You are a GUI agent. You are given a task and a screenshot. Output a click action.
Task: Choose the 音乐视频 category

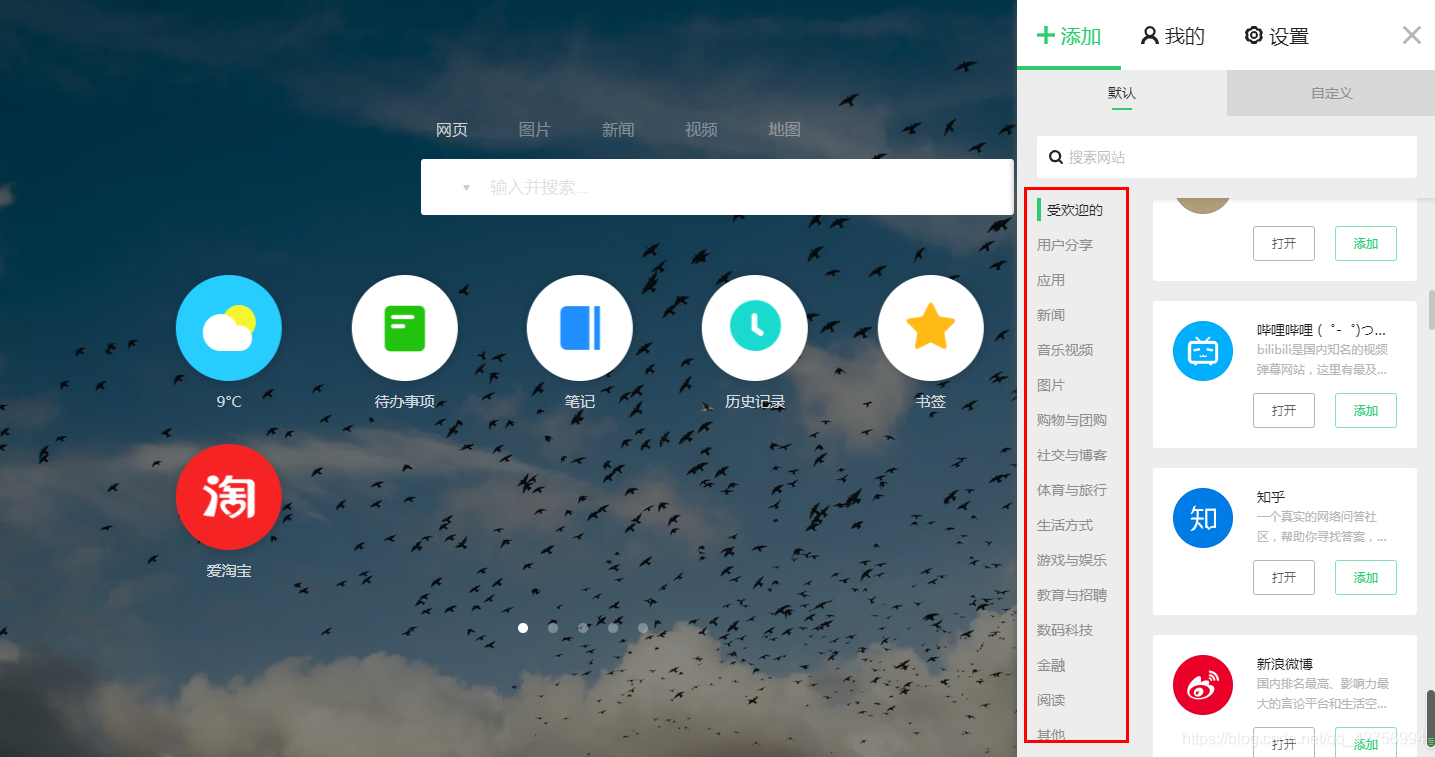point(1065,350)
